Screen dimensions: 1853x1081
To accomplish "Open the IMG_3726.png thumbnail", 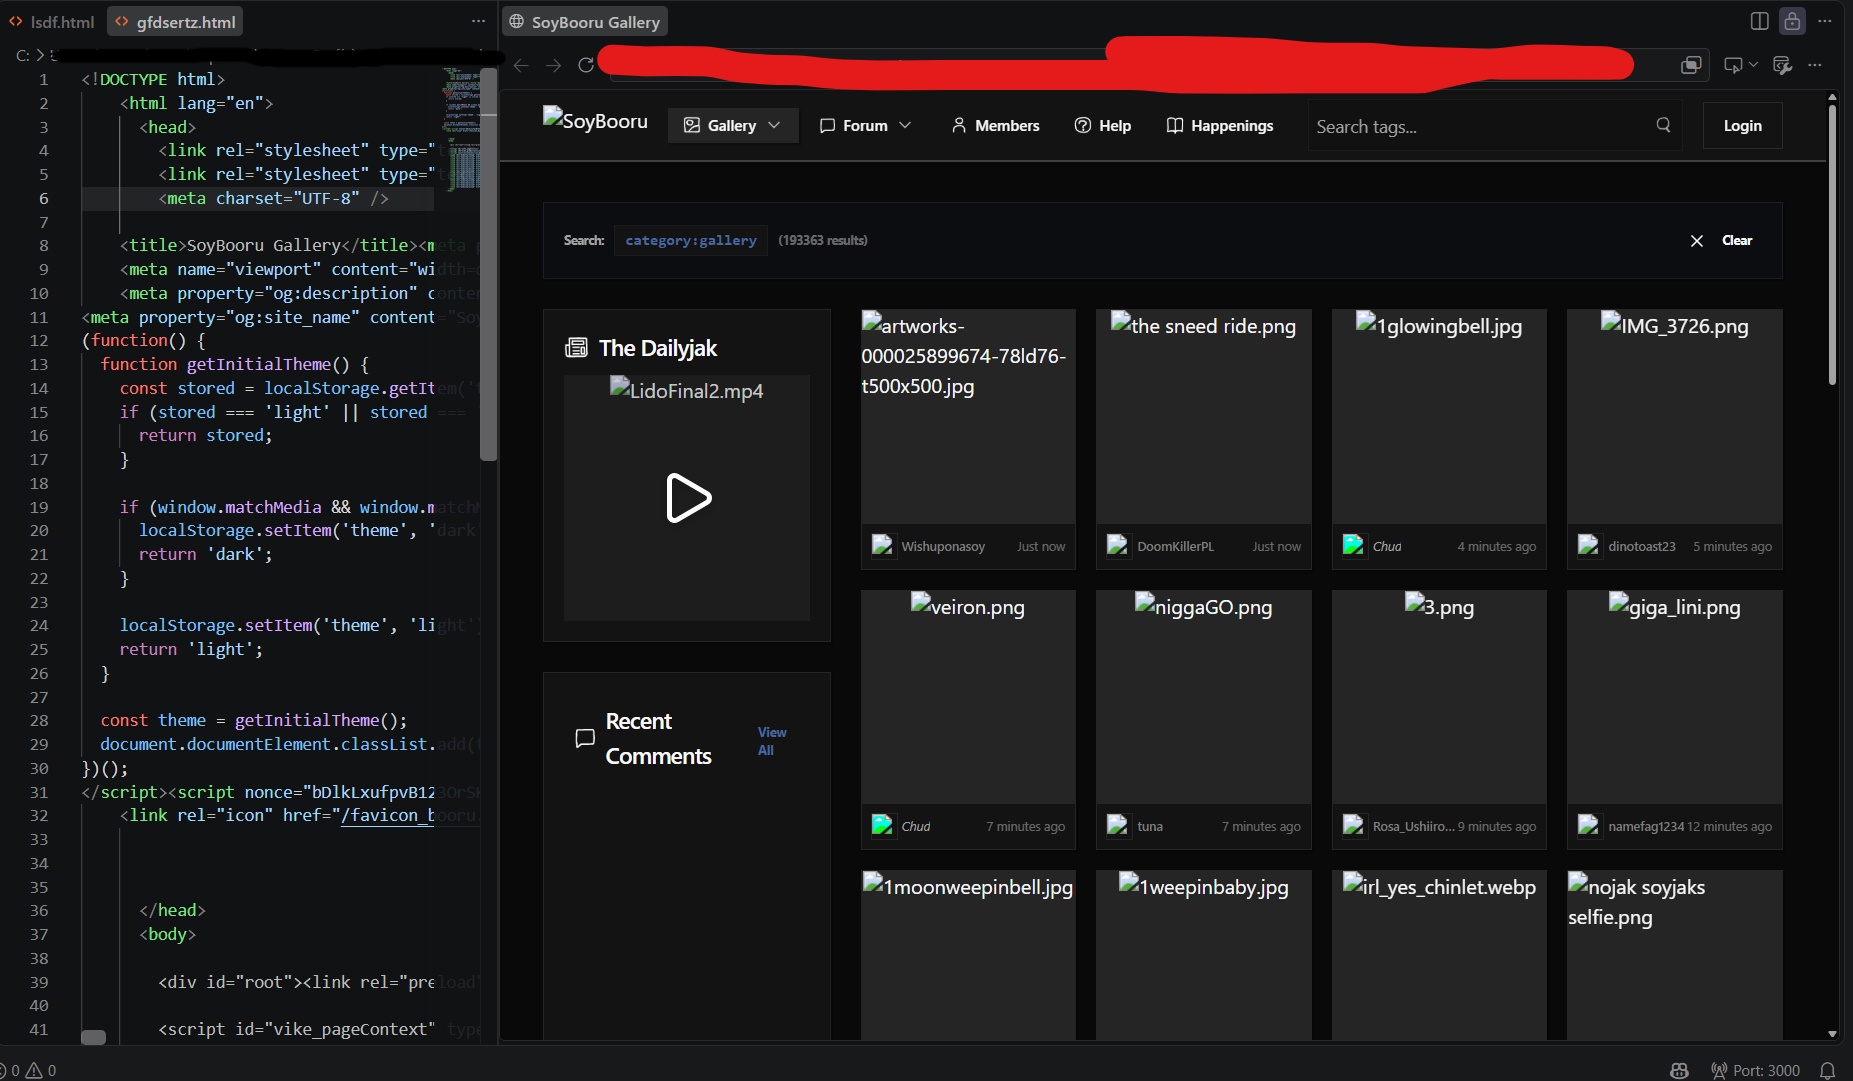I will pos(1674,416).
